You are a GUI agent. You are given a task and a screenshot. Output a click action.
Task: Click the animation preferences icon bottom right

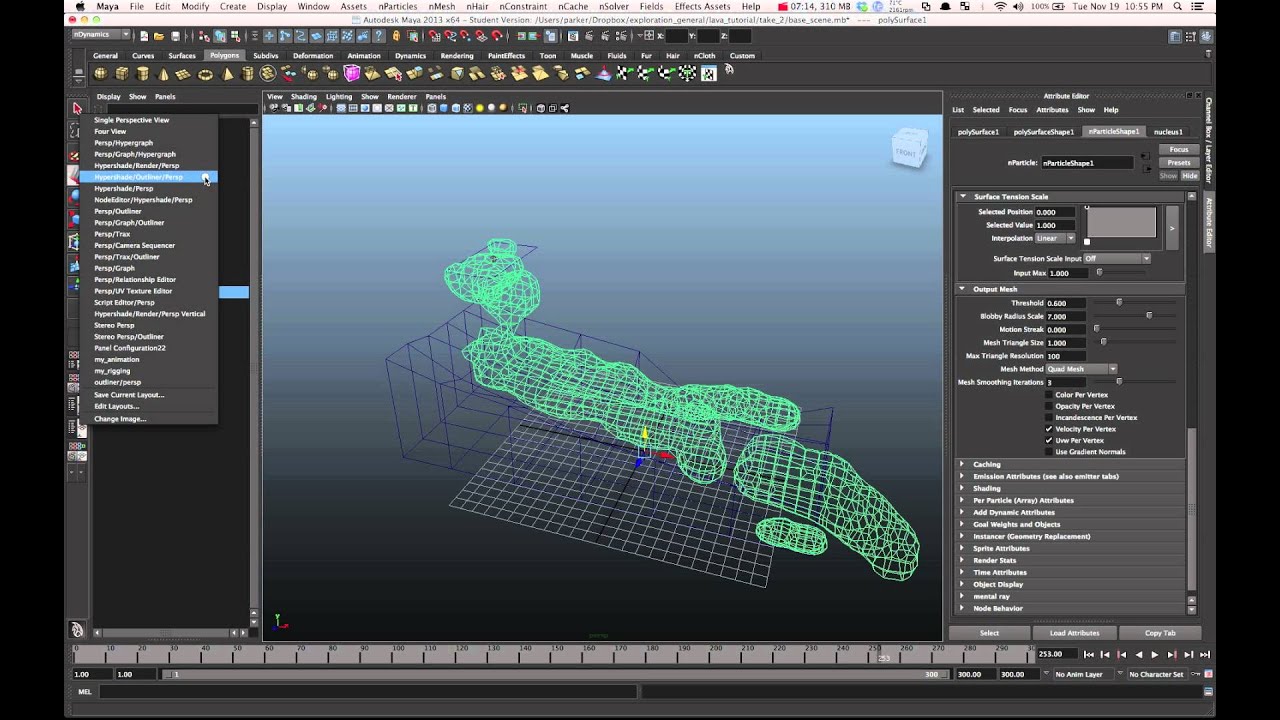click(x=1209, y=674)
